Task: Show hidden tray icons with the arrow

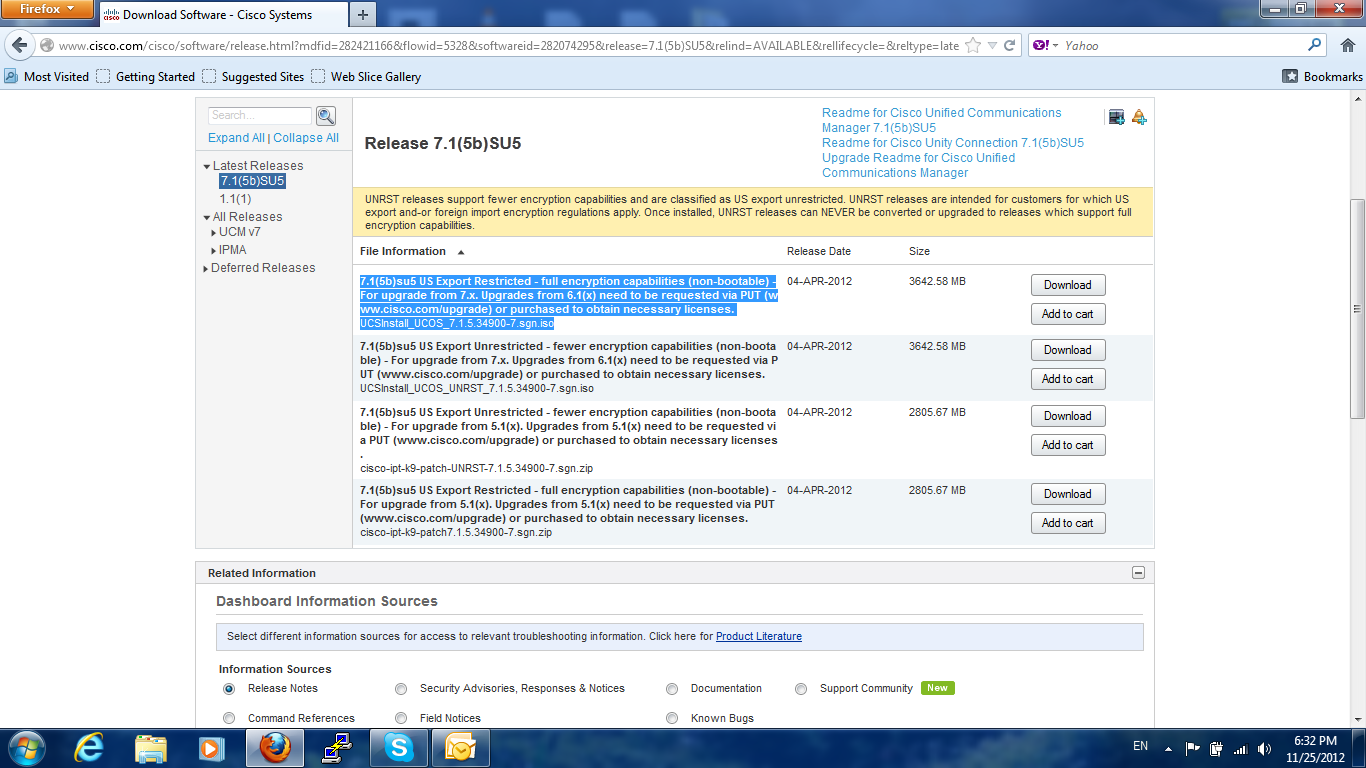Action: (x=1168, y=748)
